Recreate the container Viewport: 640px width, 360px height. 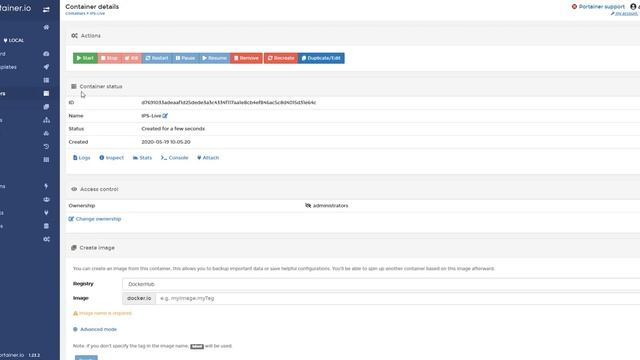pyautogui.click(x=281, y=58)
